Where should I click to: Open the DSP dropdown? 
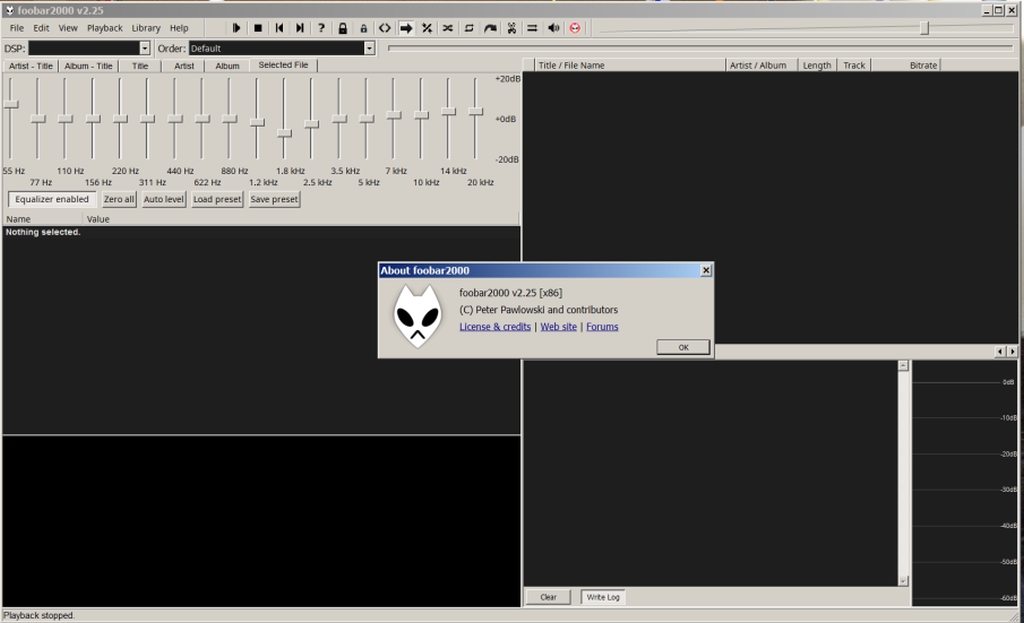(145, 48)
